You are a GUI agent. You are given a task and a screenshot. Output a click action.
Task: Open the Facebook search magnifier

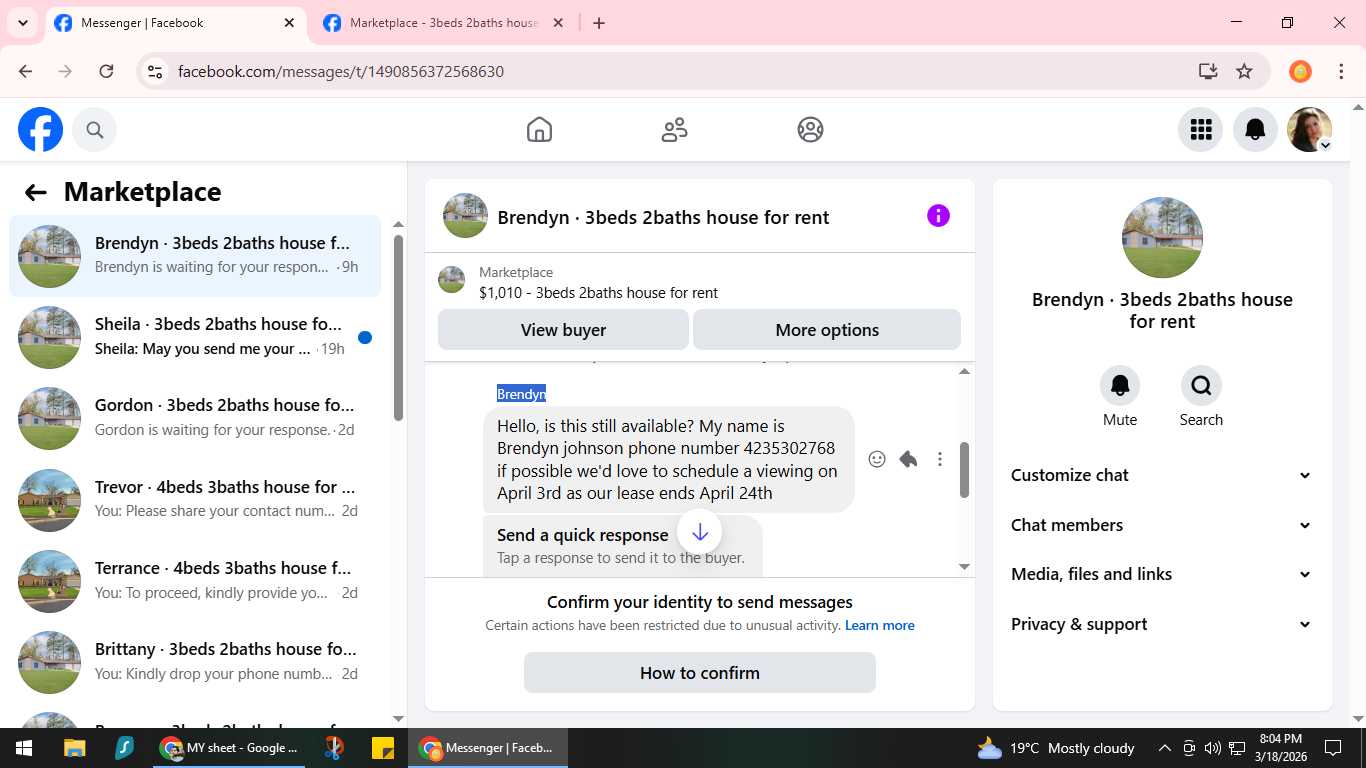pos(94,130)
